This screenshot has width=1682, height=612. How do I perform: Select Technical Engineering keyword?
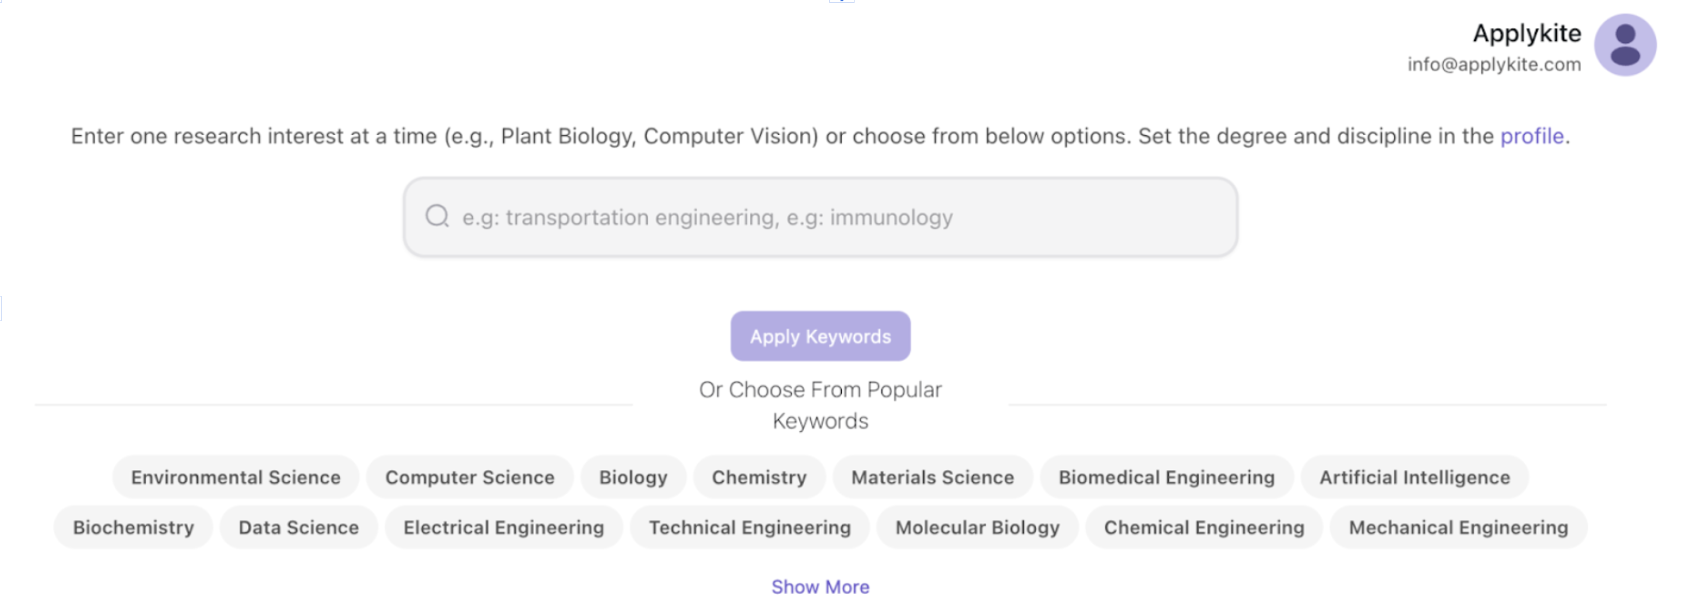click(x=750, y=527)
